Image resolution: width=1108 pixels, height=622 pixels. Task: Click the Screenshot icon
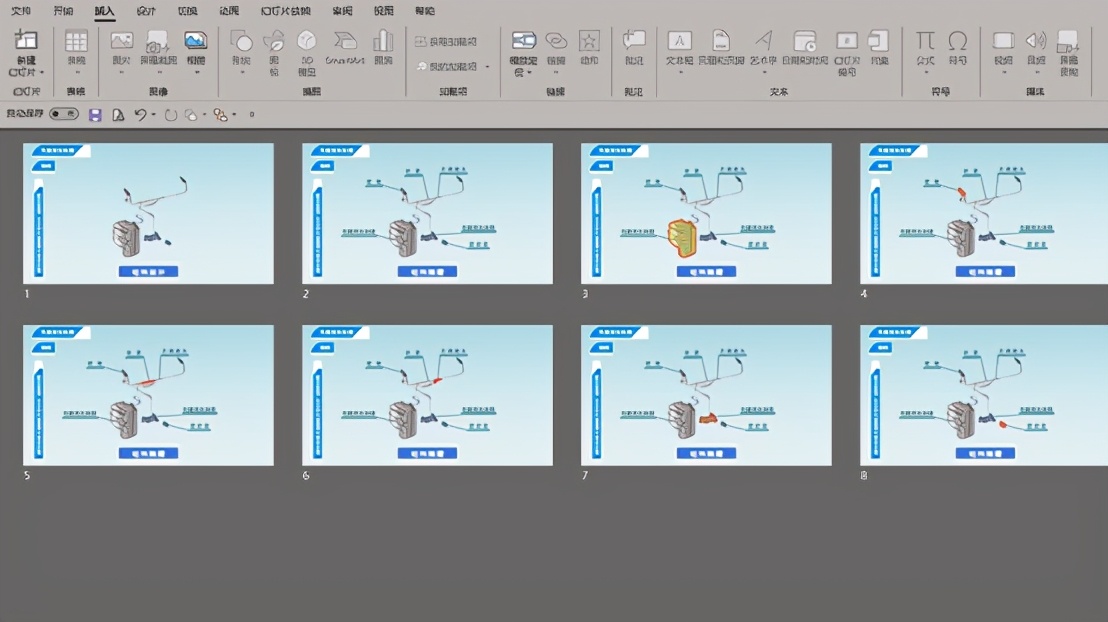click(158, 42)
